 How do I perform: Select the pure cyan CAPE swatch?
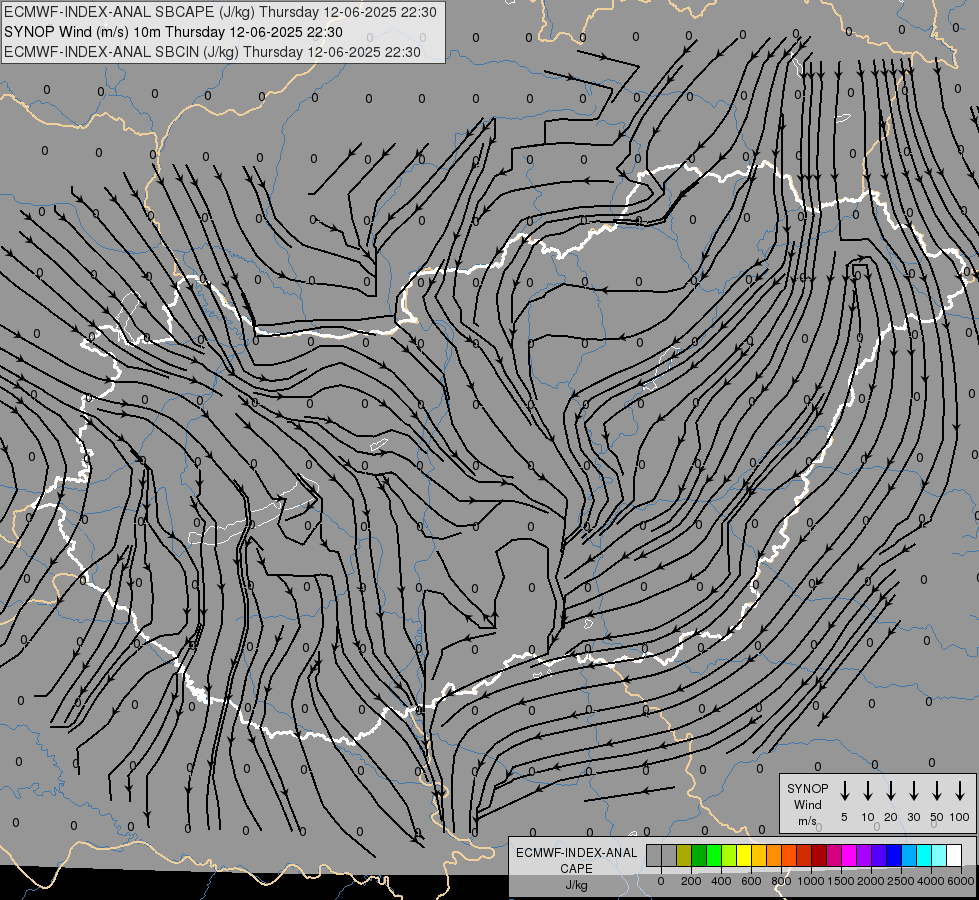[x=924, y=855]
